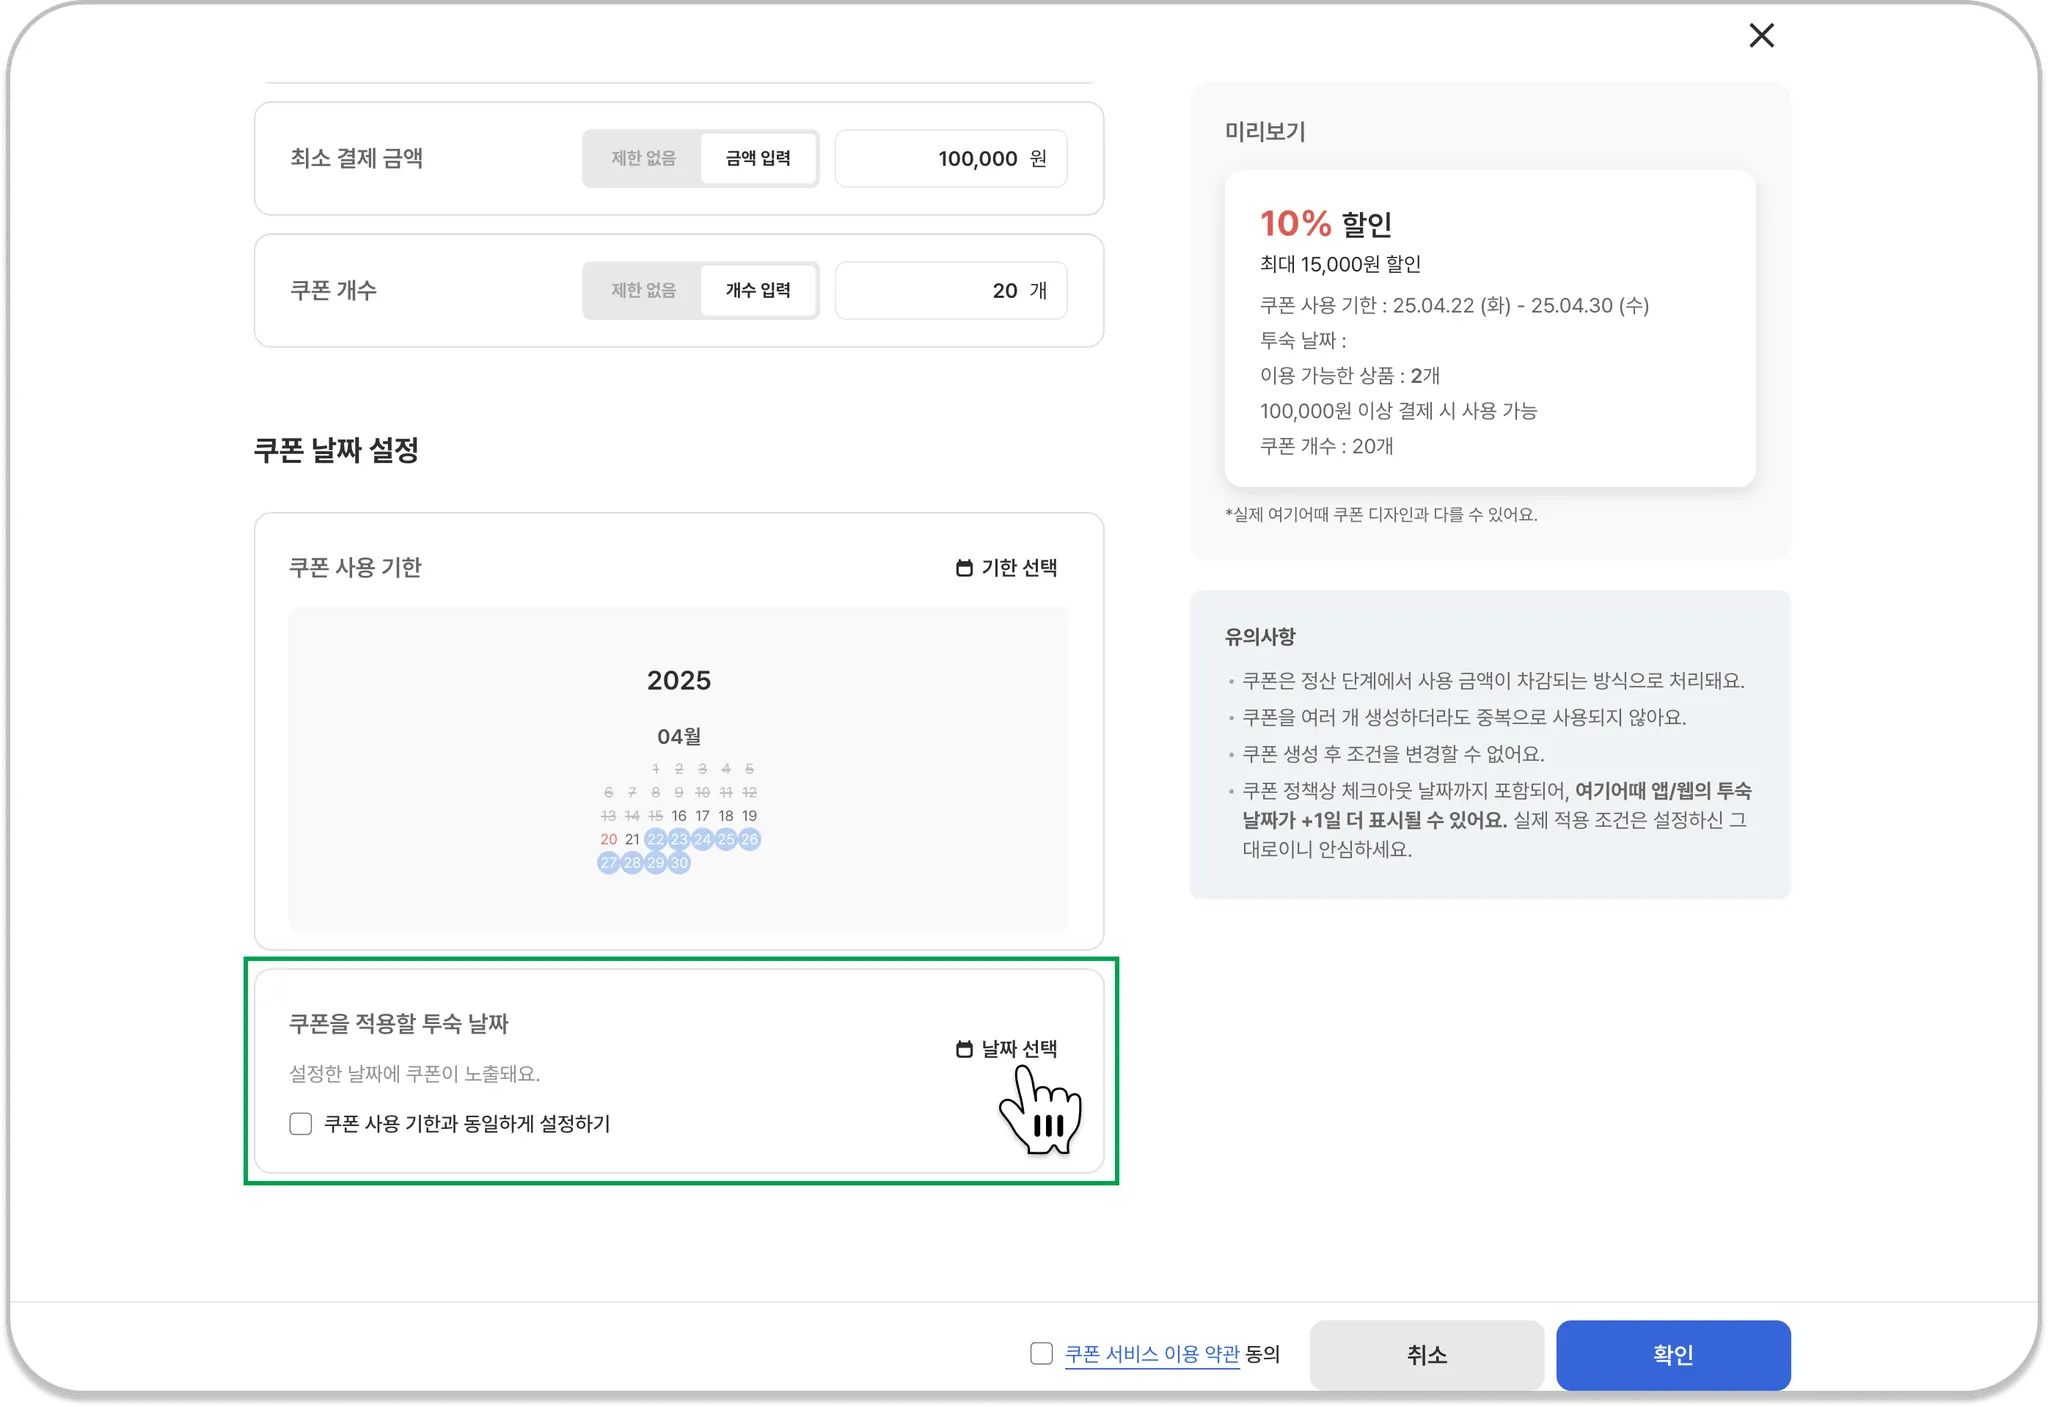Viewport: 2048px width, 1407px height.
Task: Click calendar icon next to 기한 선택
Action: 964,568
